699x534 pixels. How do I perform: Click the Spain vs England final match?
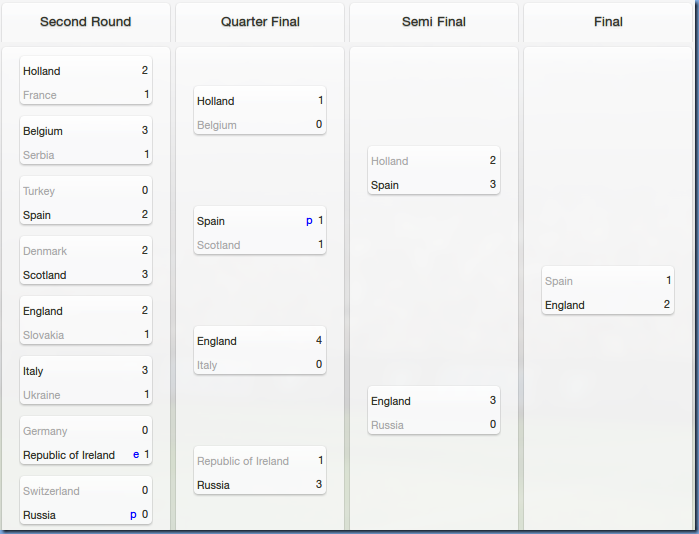(608, 293)
